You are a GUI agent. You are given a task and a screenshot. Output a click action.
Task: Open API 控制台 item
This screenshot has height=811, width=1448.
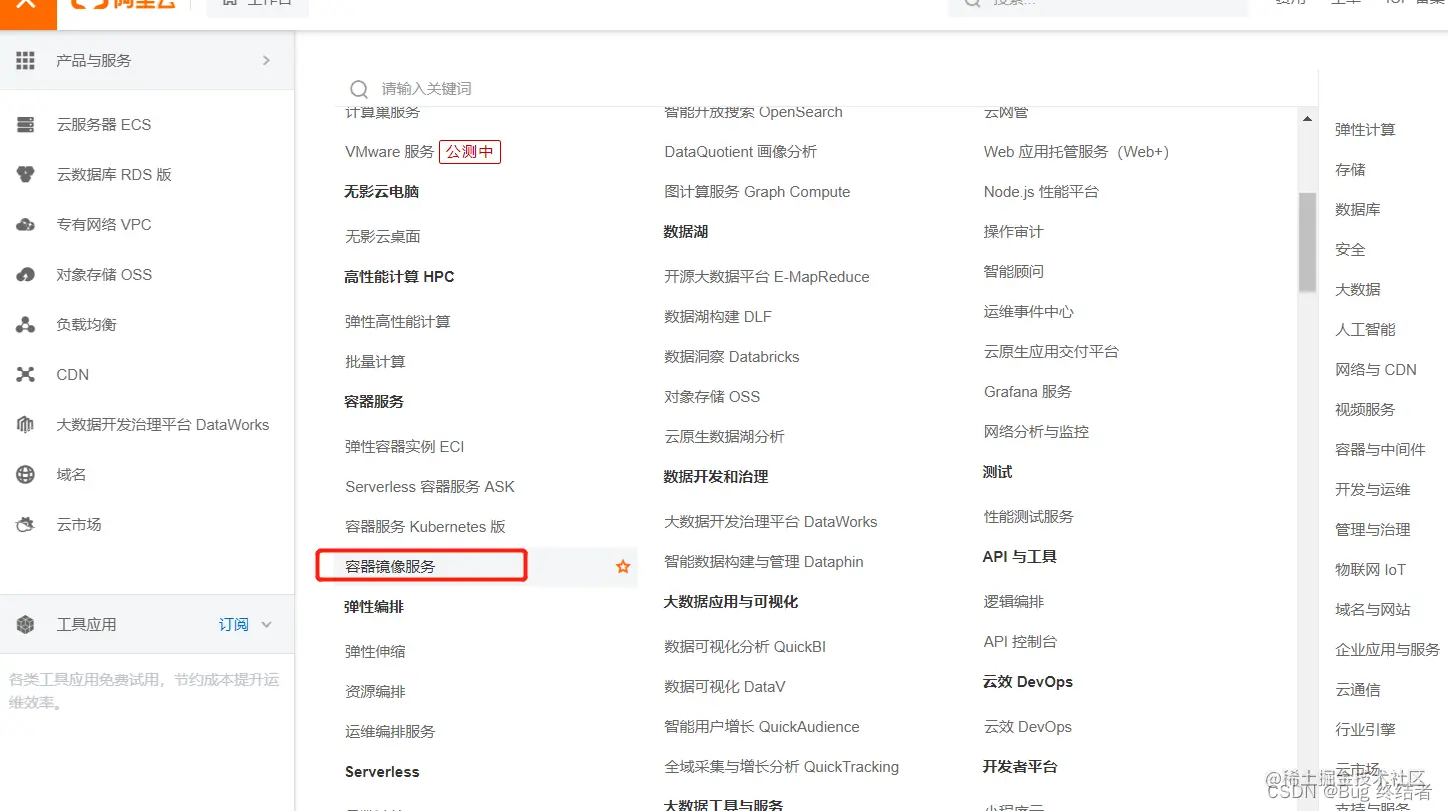pos(1020,642)
